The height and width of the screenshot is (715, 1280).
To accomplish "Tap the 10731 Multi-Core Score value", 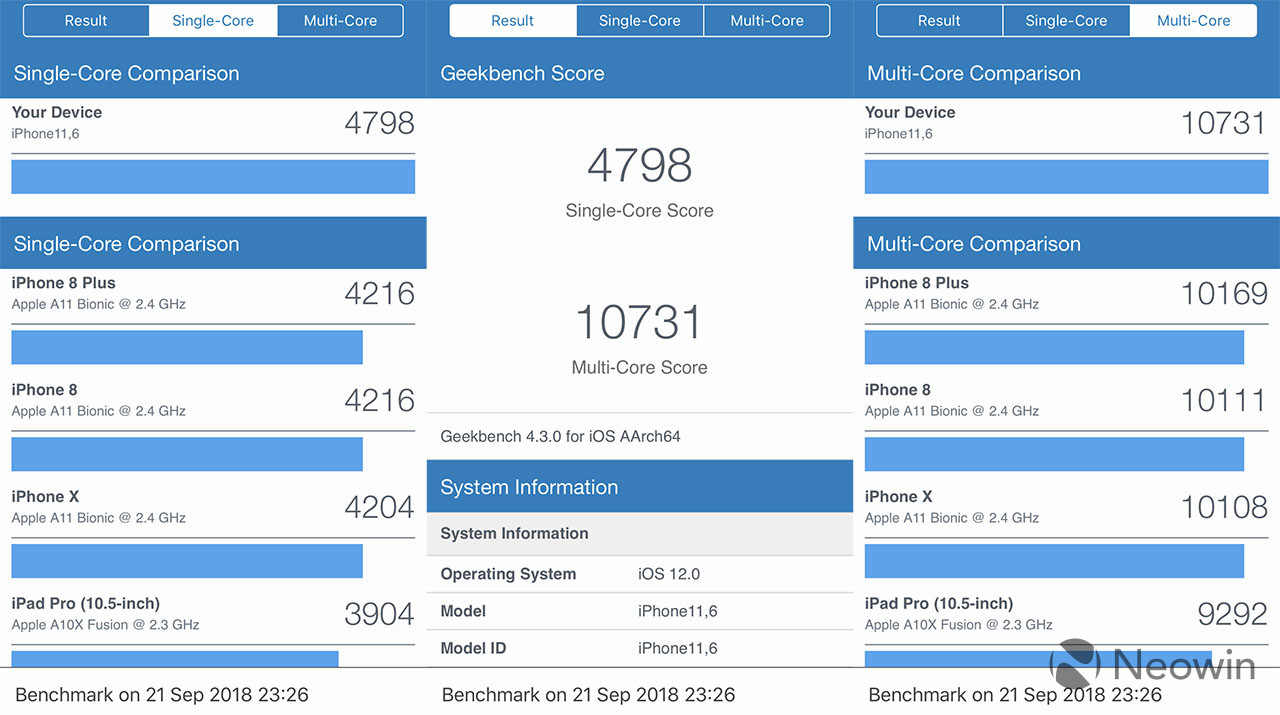I will pyautogui.click(x=640, y=323).
